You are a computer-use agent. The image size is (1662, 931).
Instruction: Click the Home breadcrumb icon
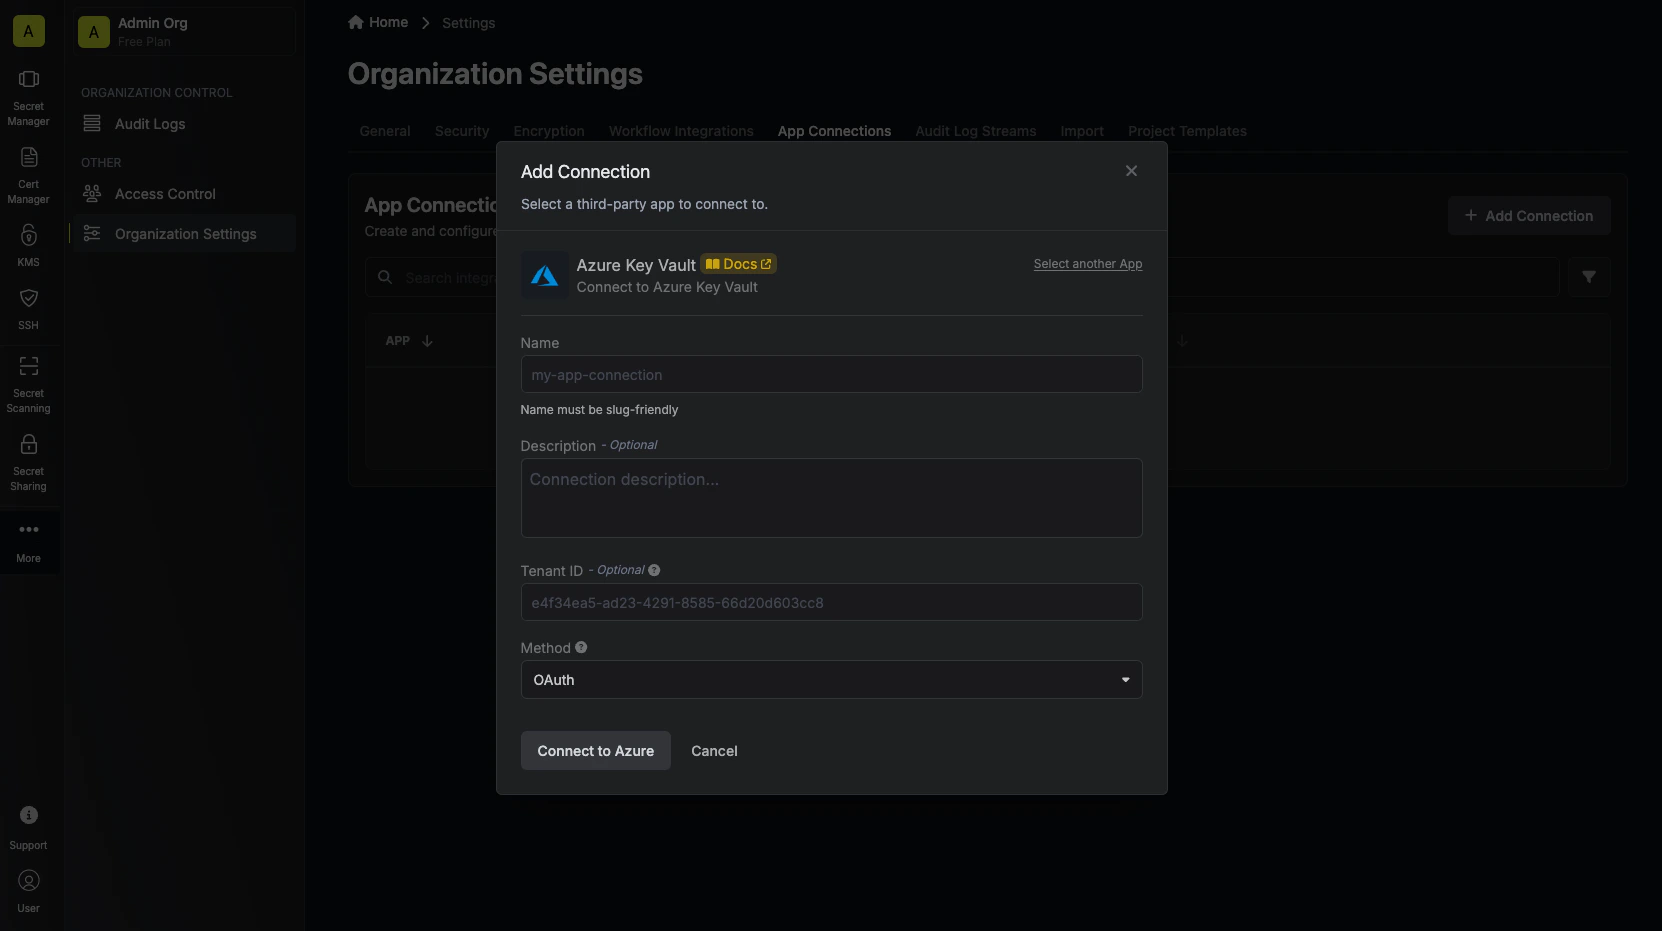[x=355, y=22]
